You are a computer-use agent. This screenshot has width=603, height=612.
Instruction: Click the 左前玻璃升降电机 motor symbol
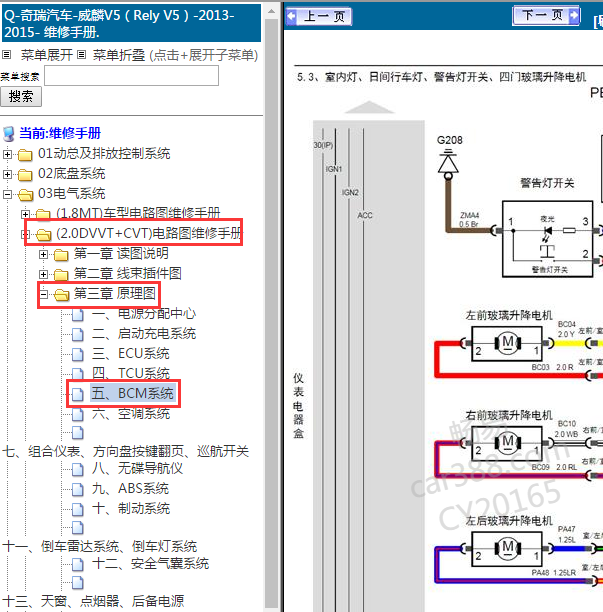click(x=507, y=343)
